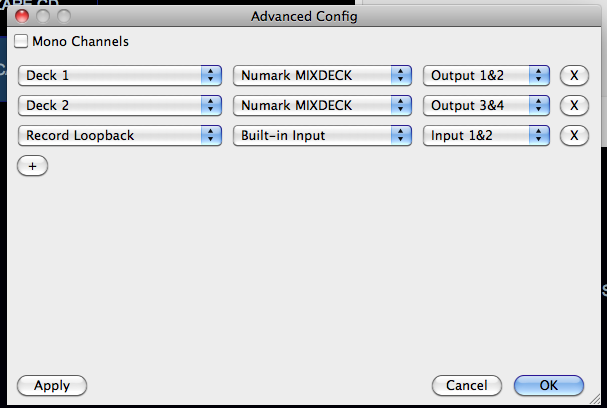Confirm with the OK button
Screen dimensions: 607x408
(x=548, y=385)
